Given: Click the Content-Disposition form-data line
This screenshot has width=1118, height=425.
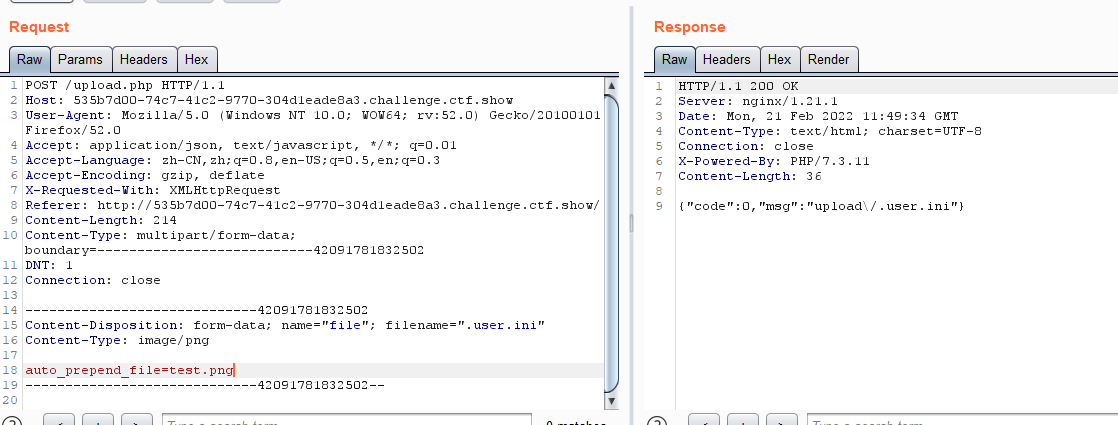Looking at the screenshot, I should [285, 325].
